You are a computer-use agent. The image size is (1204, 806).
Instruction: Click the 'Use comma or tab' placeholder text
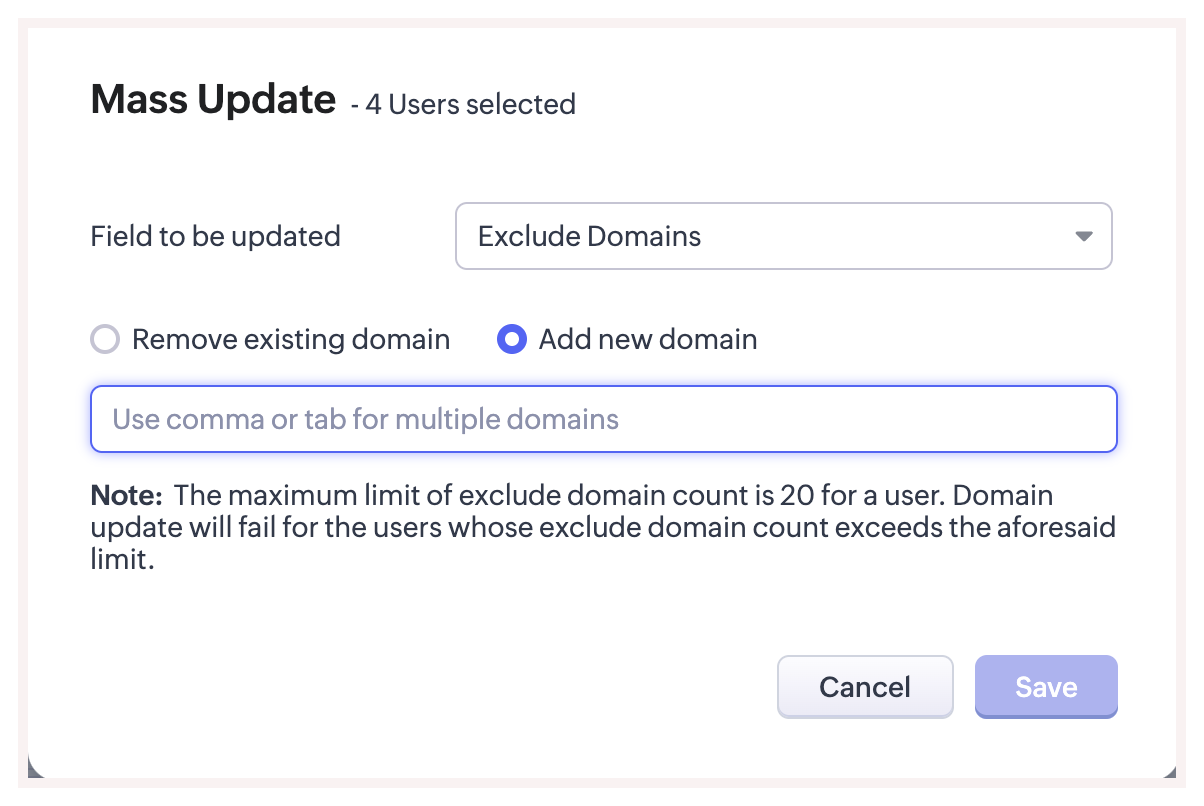point(365,419)
